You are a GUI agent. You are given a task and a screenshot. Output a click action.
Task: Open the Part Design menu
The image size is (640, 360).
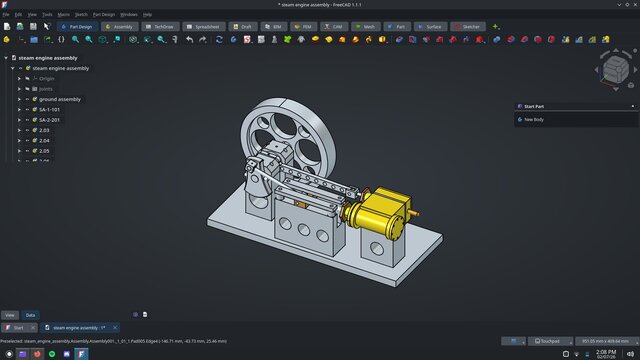point(104,15)
